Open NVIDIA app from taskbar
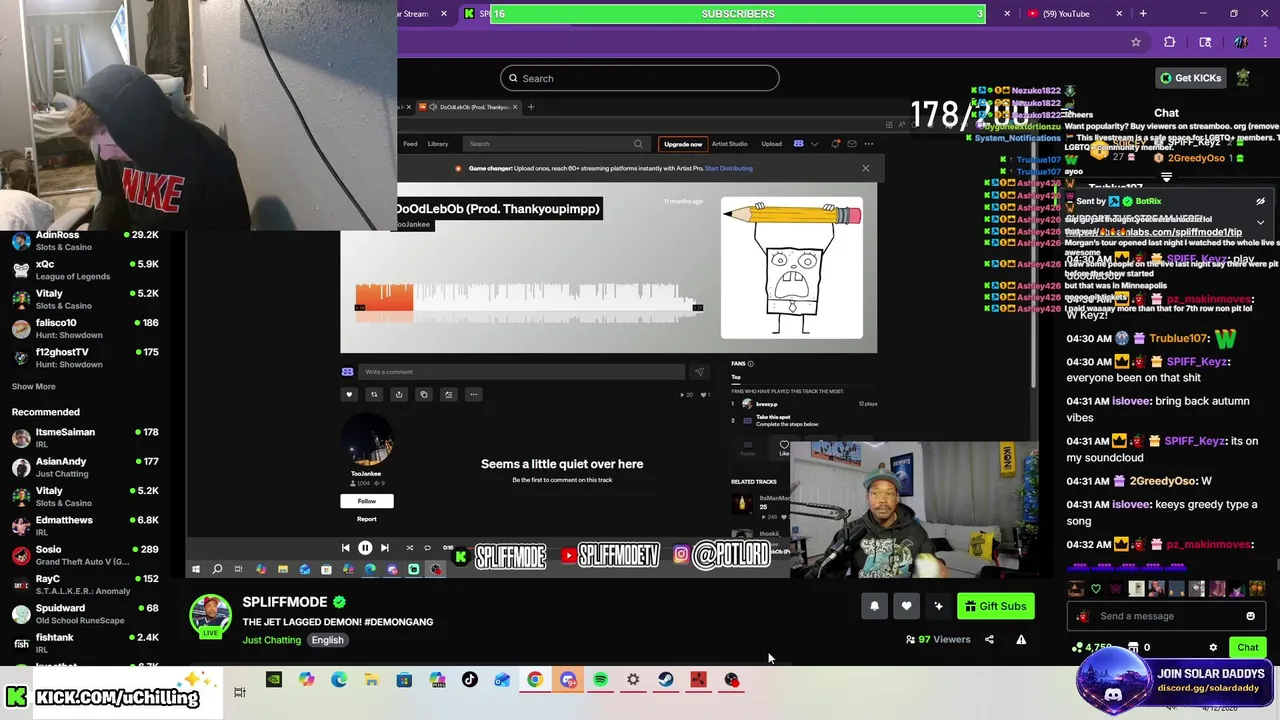This screenshot has width=1280, height=720. [273, 680]
